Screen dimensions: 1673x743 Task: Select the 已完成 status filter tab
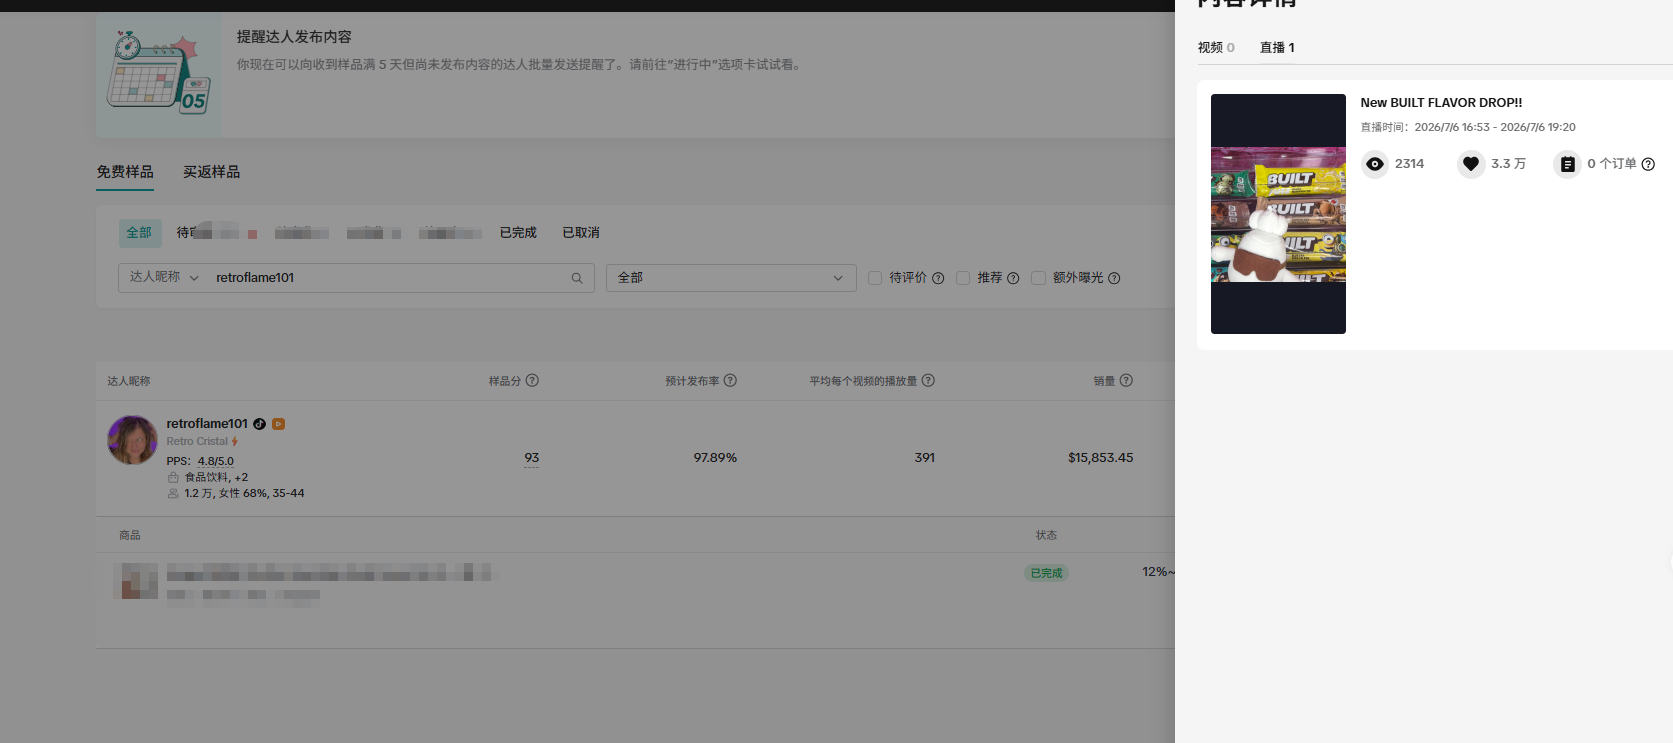518,233
